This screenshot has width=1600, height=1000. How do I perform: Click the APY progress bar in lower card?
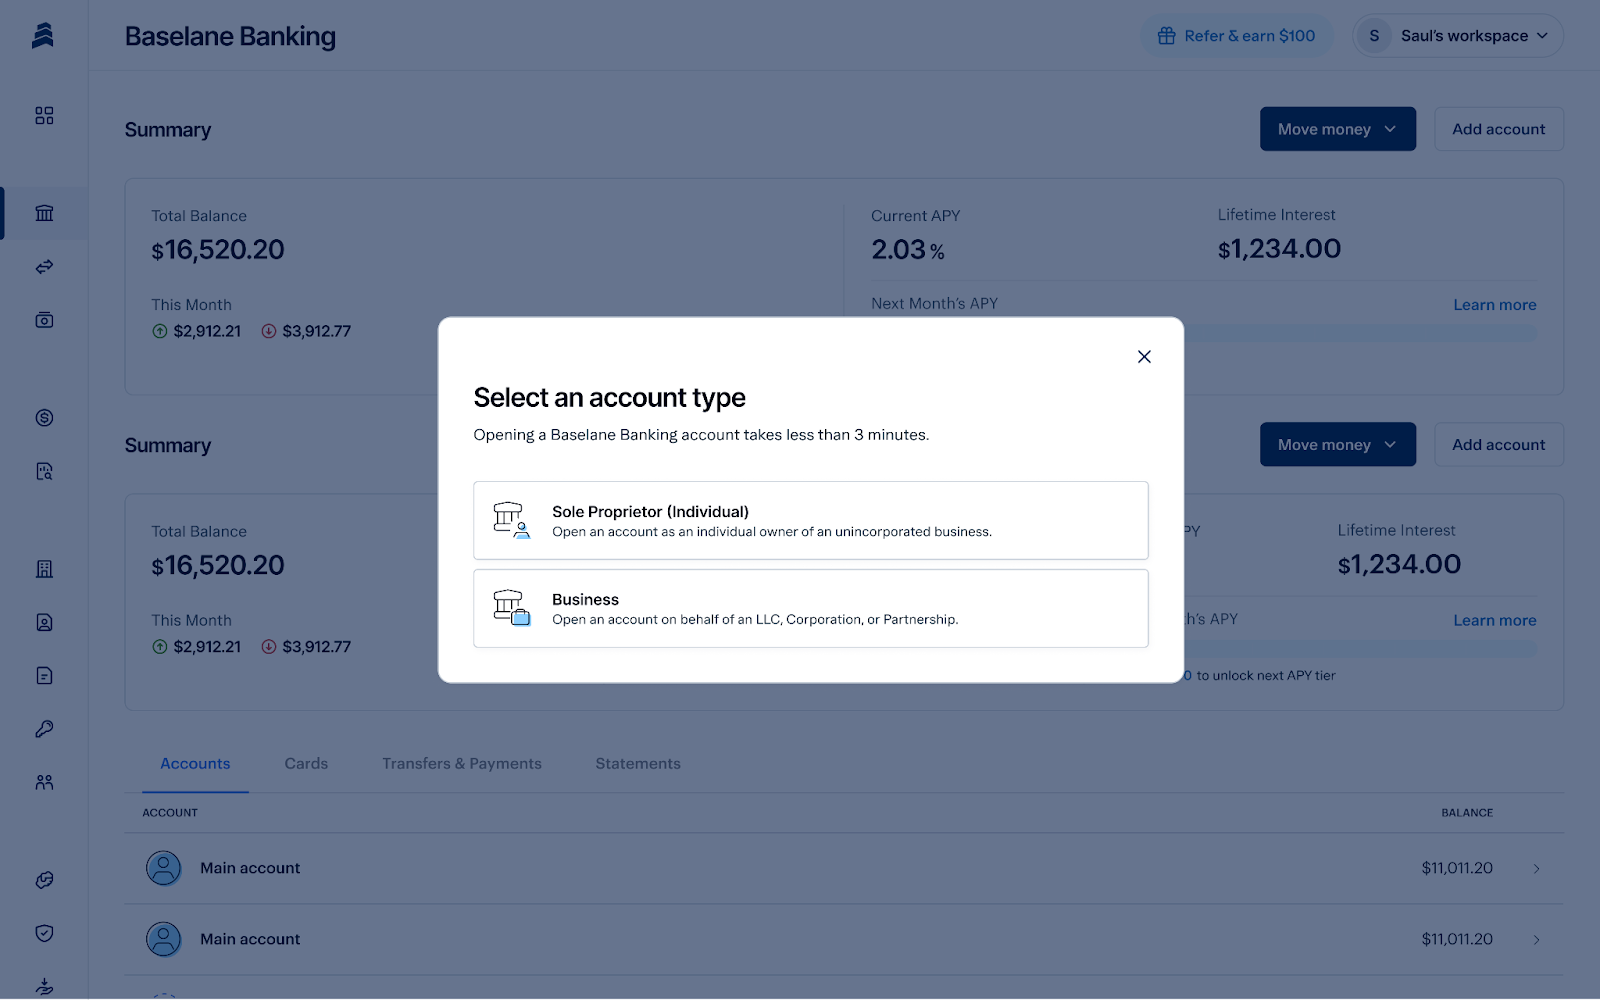coord(1361,649)
